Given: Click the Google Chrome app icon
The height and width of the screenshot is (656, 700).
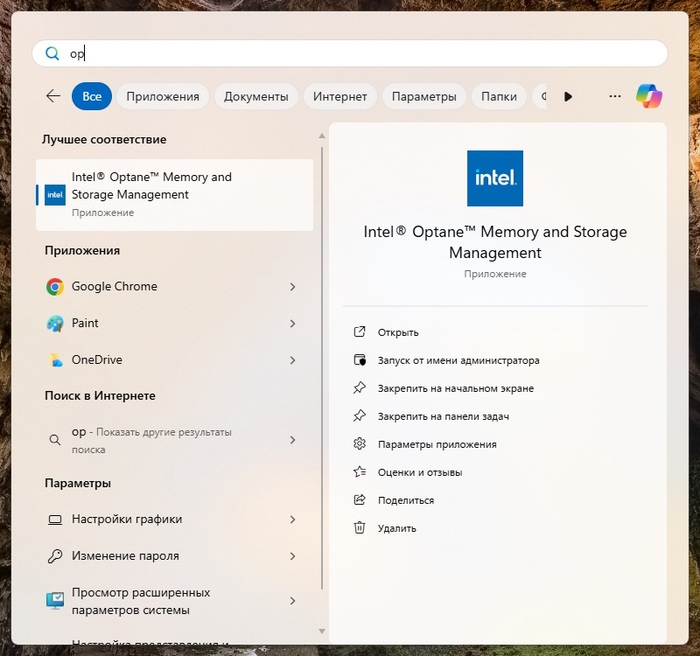Looking at the screenshot, I should tap(55, 287).
